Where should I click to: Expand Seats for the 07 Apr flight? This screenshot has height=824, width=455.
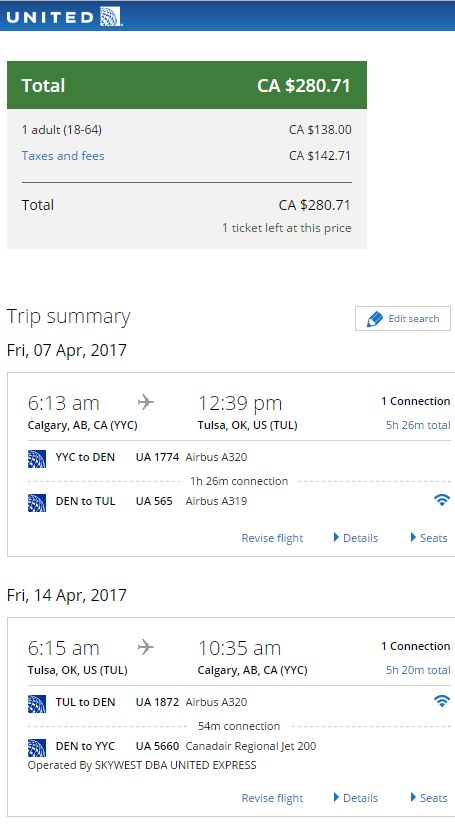pyautogui.click(x=429, y=538)
